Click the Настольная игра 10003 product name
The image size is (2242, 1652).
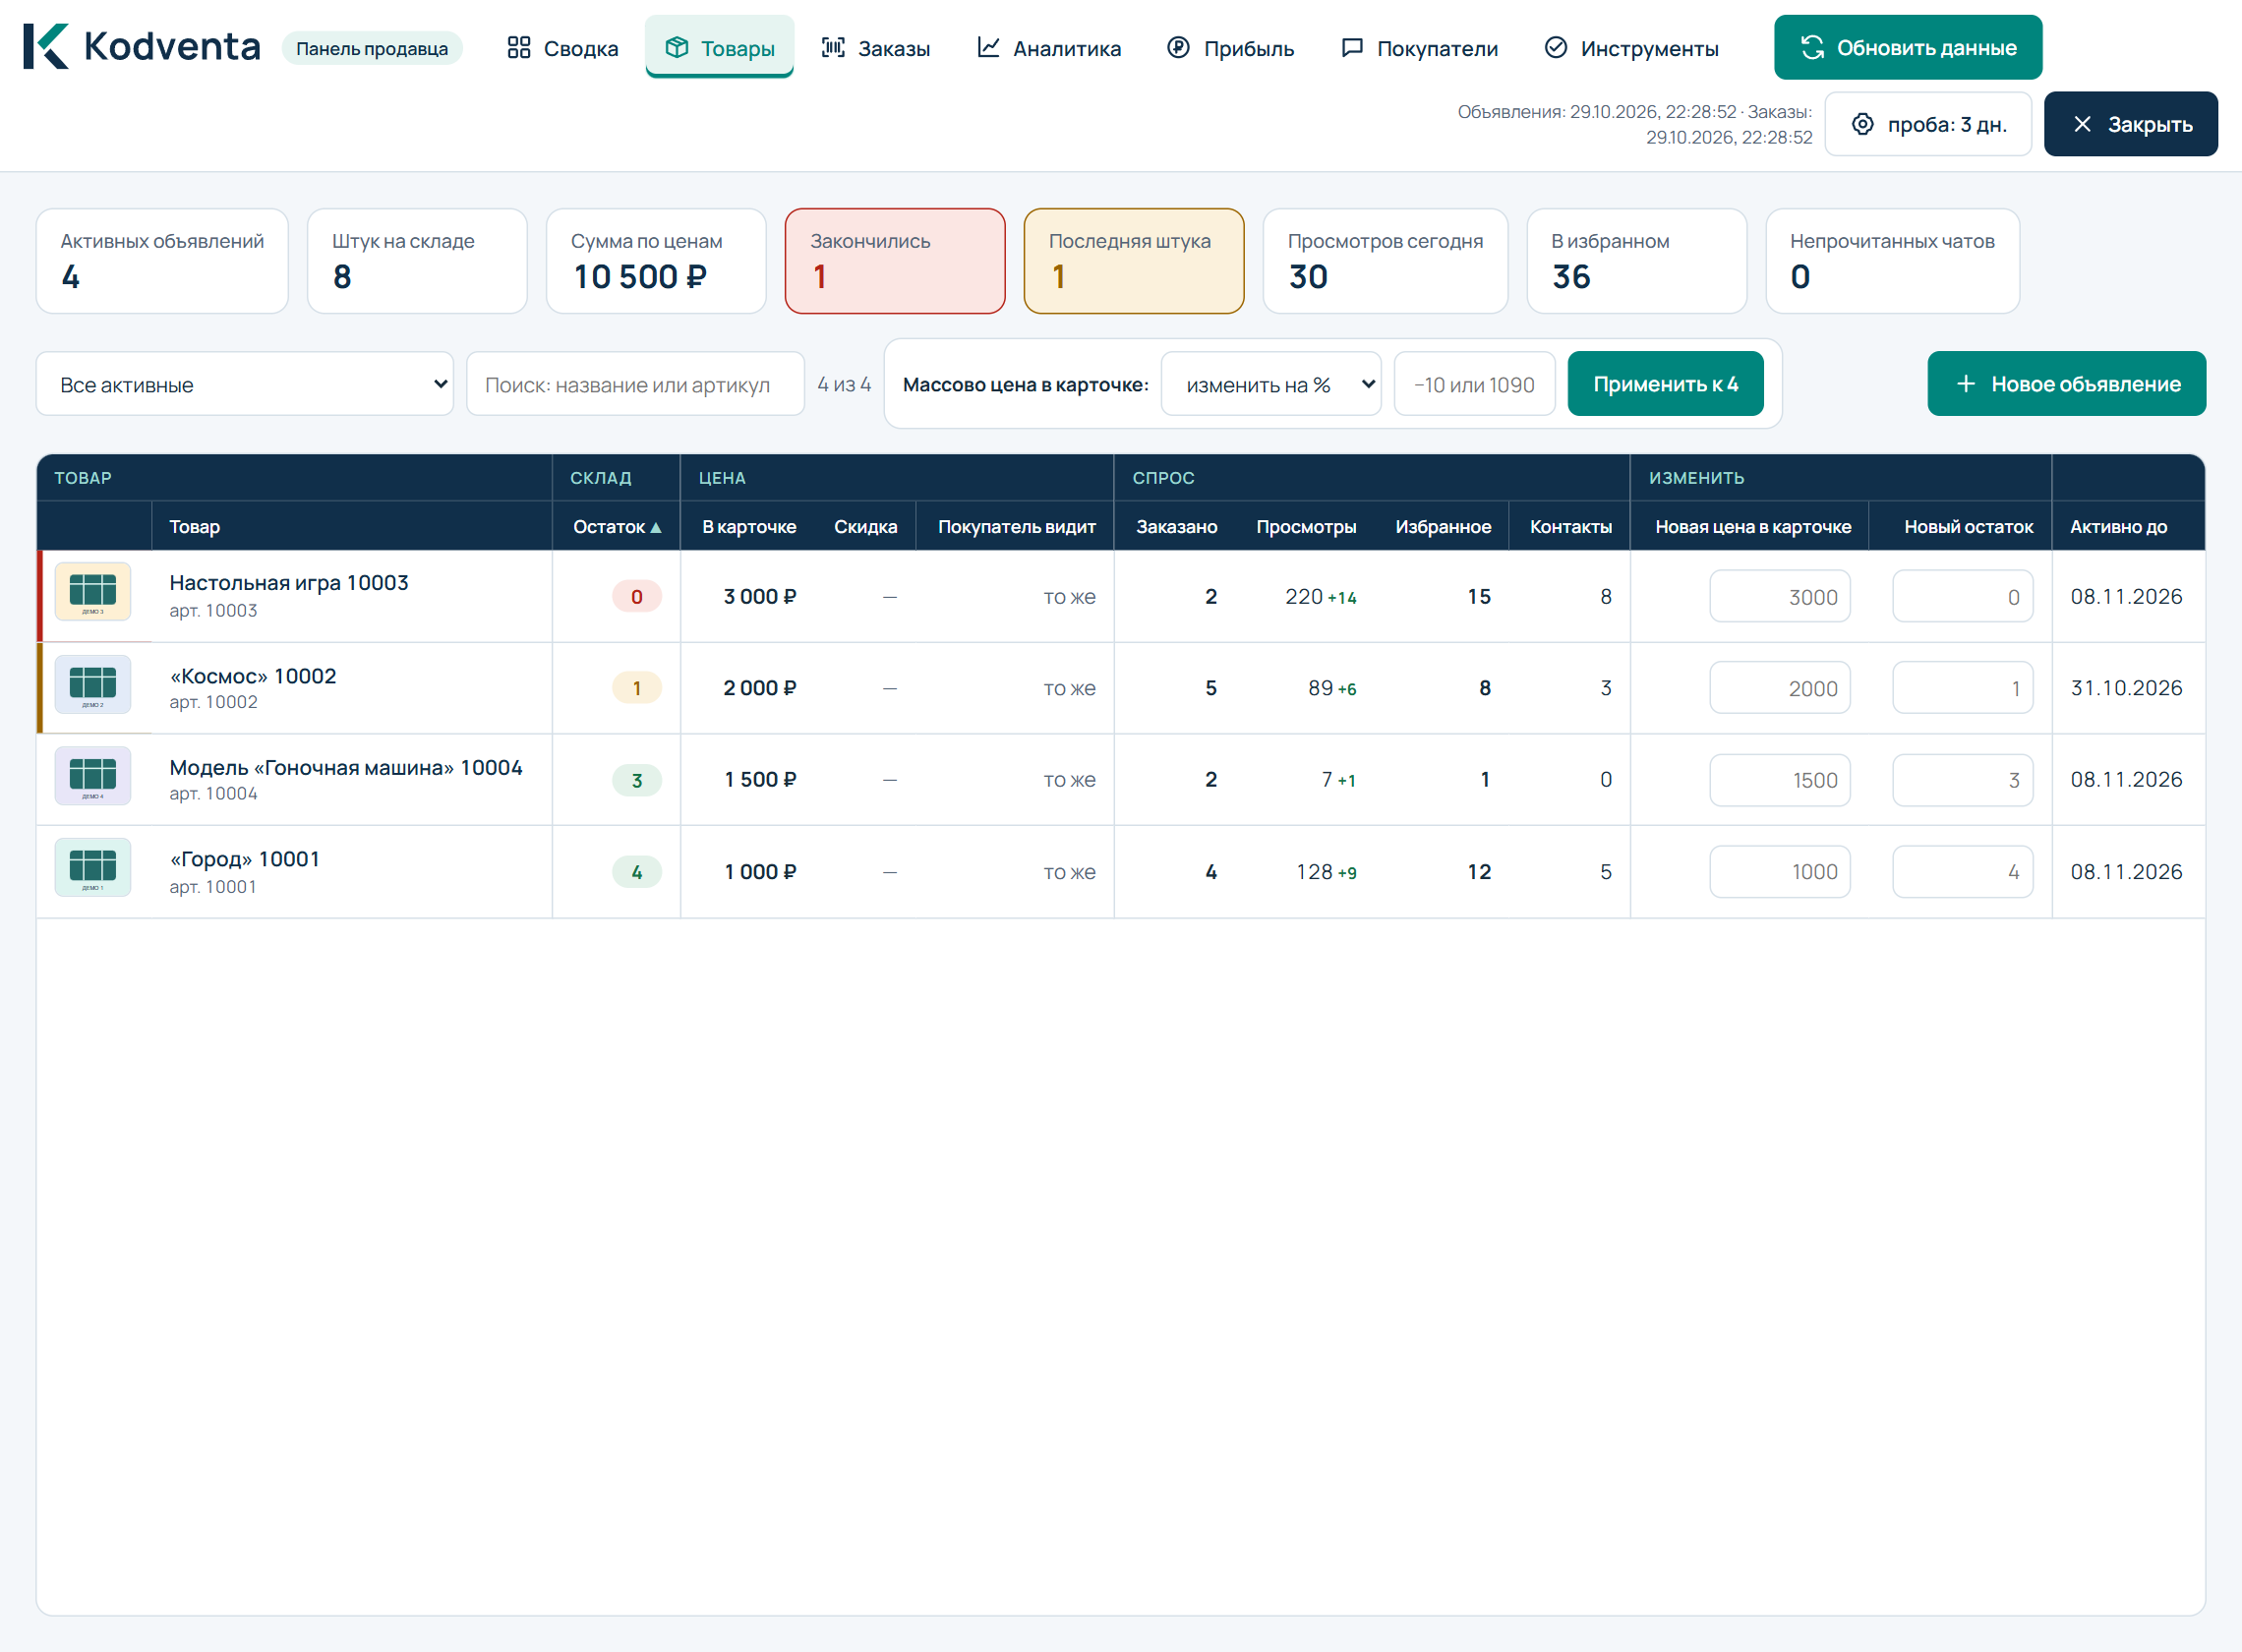pos(289,583)
